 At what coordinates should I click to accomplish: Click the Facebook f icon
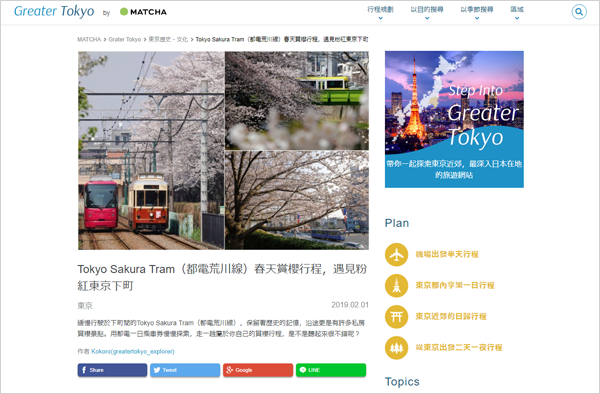click(x=84, y=370)
